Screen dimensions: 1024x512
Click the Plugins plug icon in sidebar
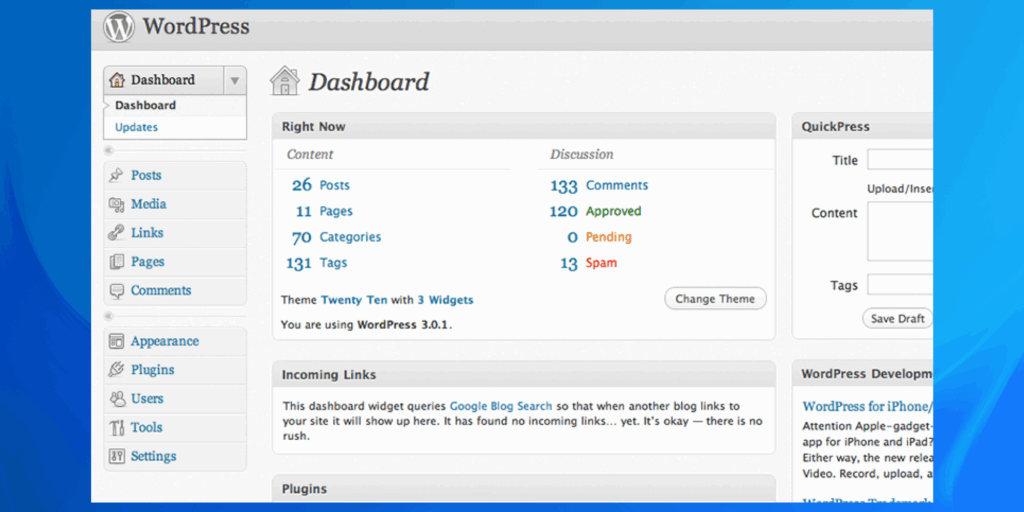click(x=116, y=370)
